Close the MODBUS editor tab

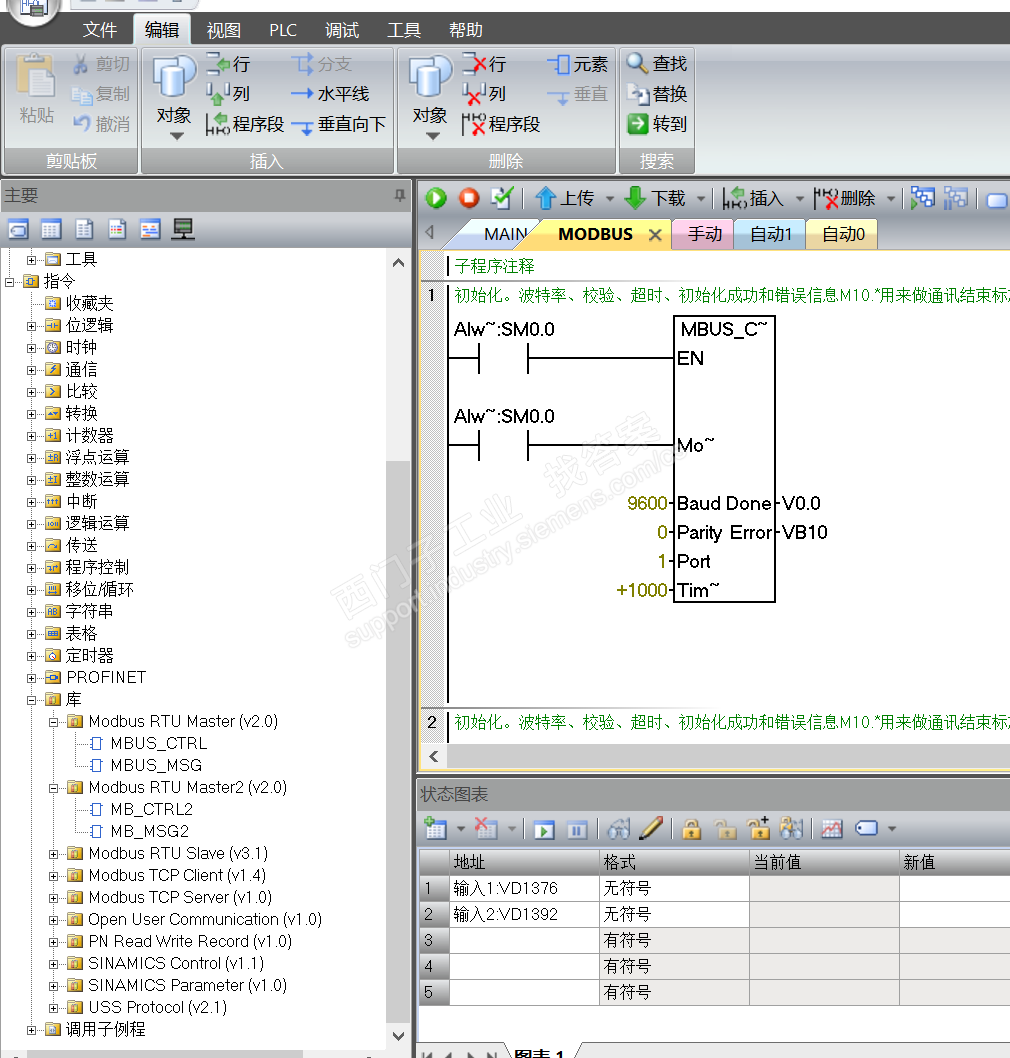[654, 235]
